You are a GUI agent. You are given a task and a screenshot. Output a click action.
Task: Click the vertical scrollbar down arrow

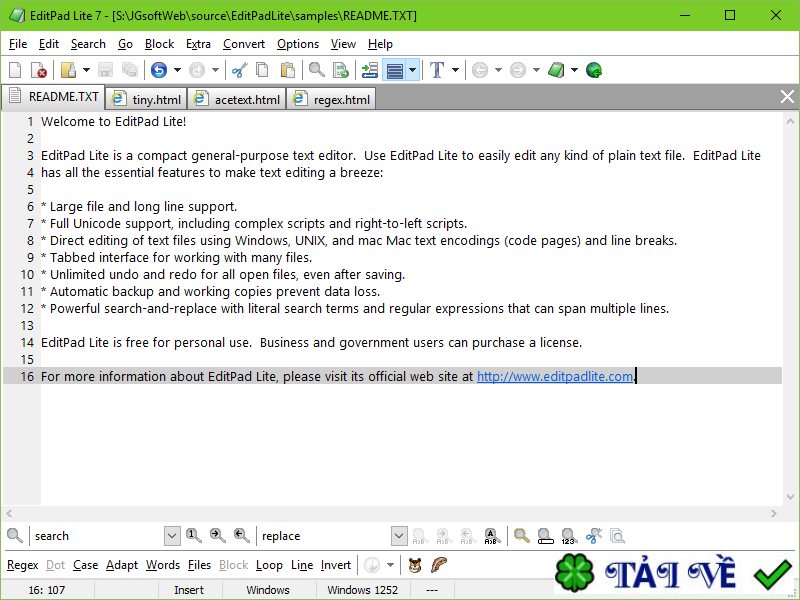coord(790,497)
